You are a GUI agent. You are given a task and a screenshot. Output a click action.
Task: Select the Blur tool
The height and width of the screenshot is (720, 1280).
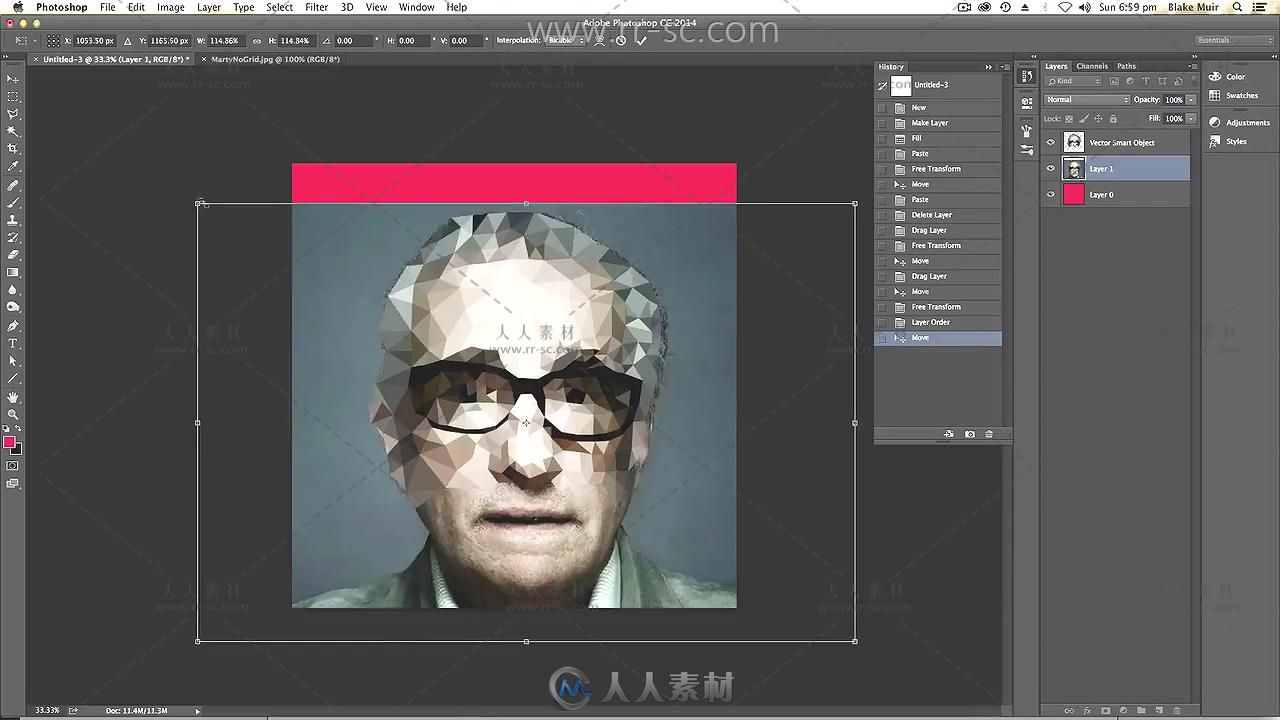point(13,290)
